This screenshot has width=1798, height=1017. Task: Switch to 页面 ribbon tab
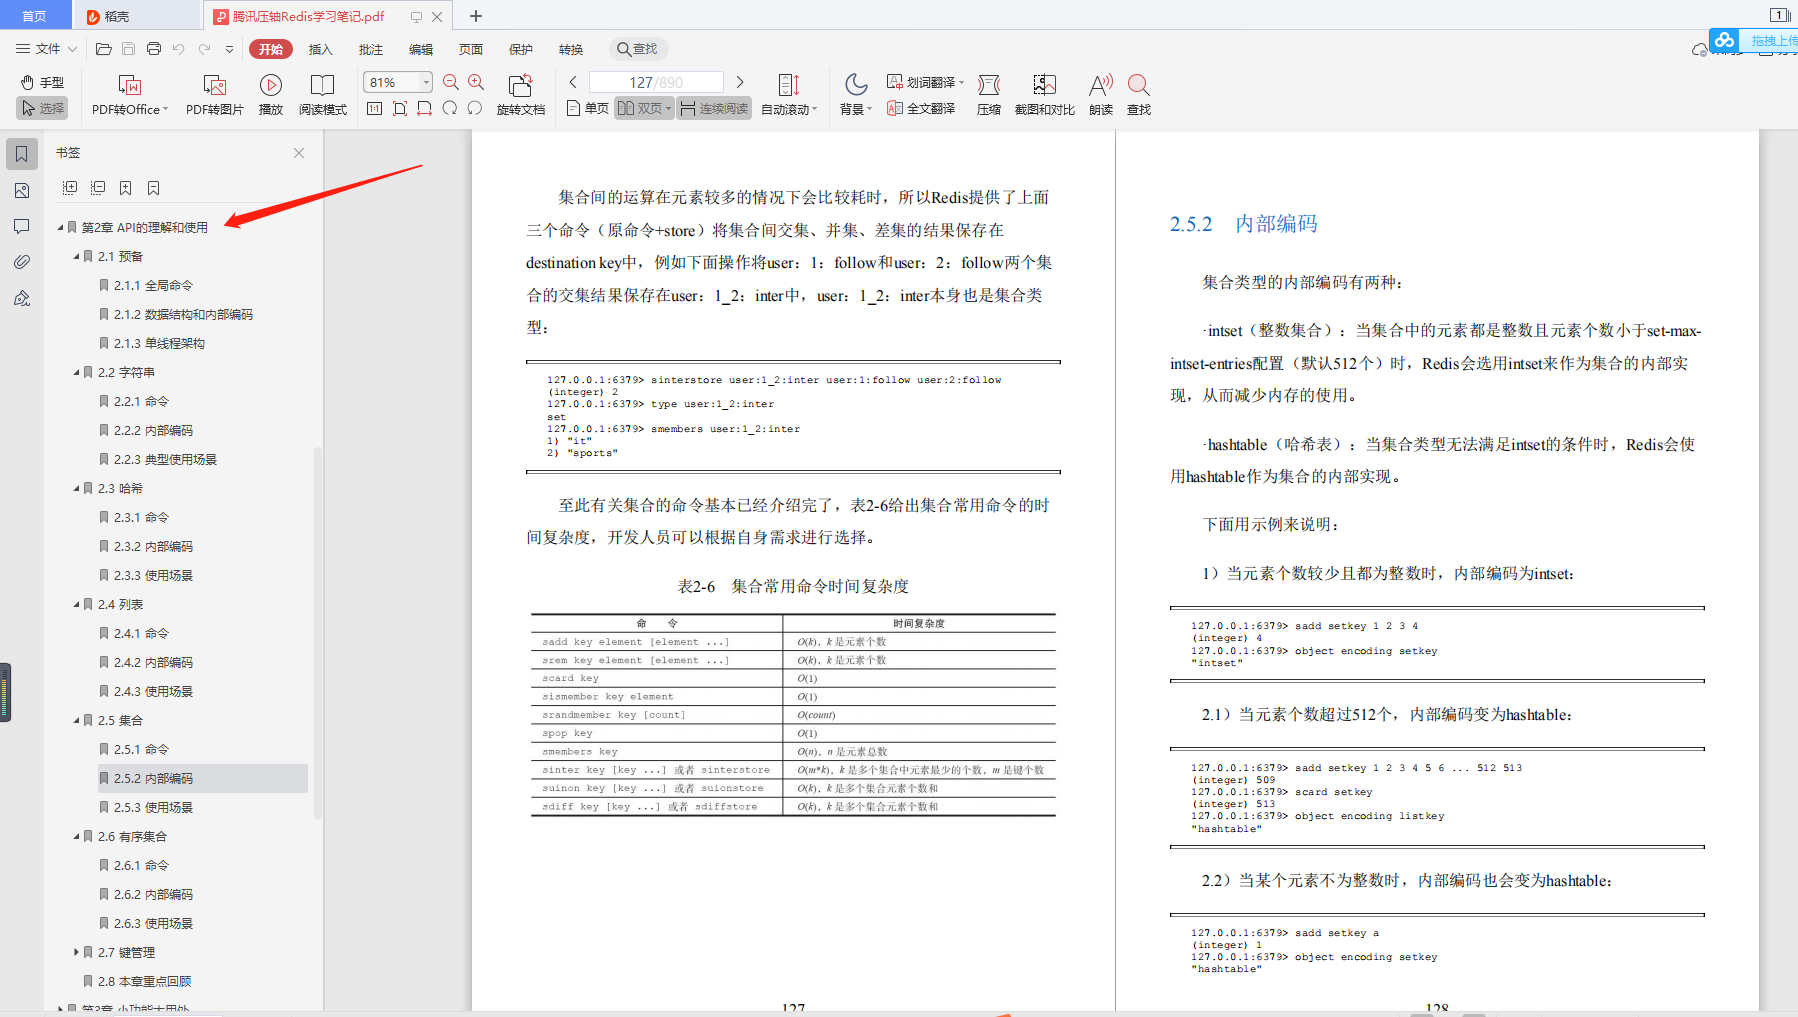470,49
